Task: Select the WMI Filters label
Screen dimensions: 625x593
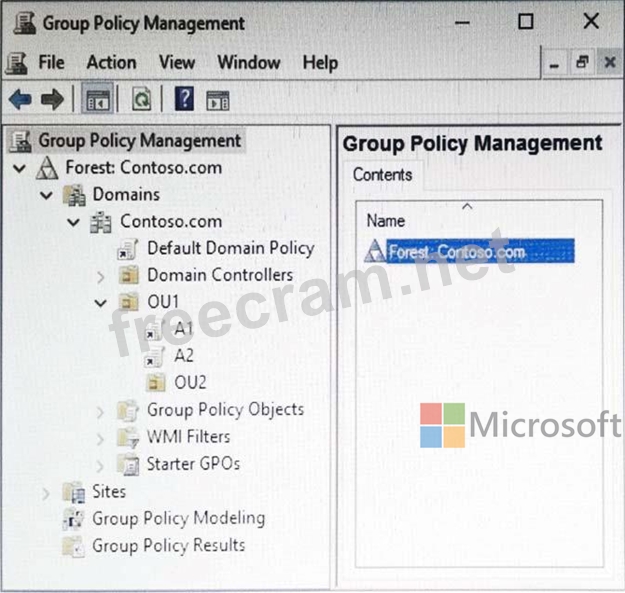Action: 189,437
